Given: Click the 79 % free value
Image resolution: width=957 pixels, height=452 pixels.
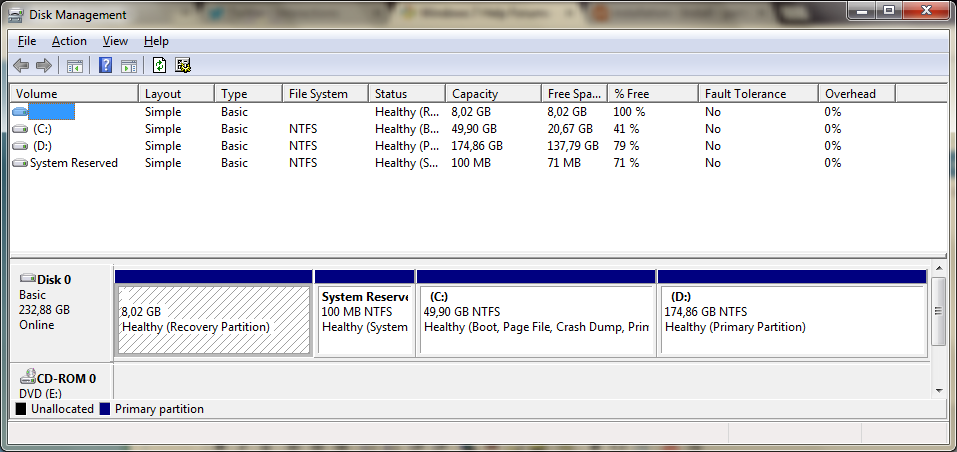Looking at the screenshot, I should (626, 146).
